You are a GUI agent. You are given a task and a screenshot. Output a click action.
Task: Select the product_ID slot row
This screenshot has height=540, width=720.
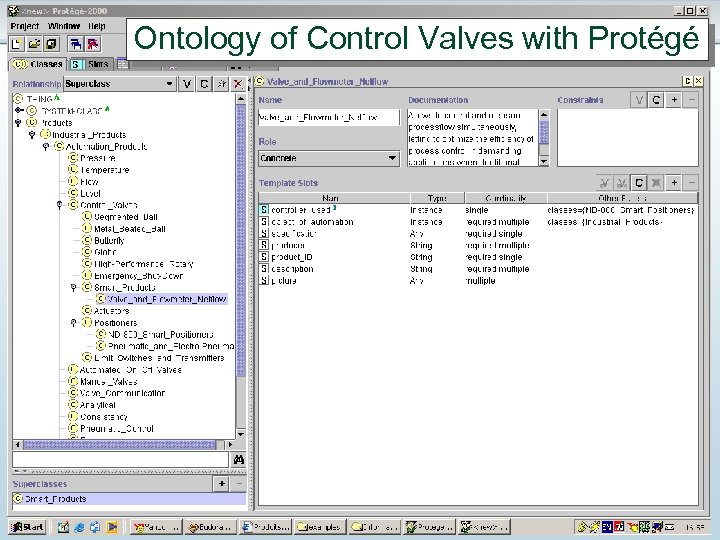coord(478,257)
